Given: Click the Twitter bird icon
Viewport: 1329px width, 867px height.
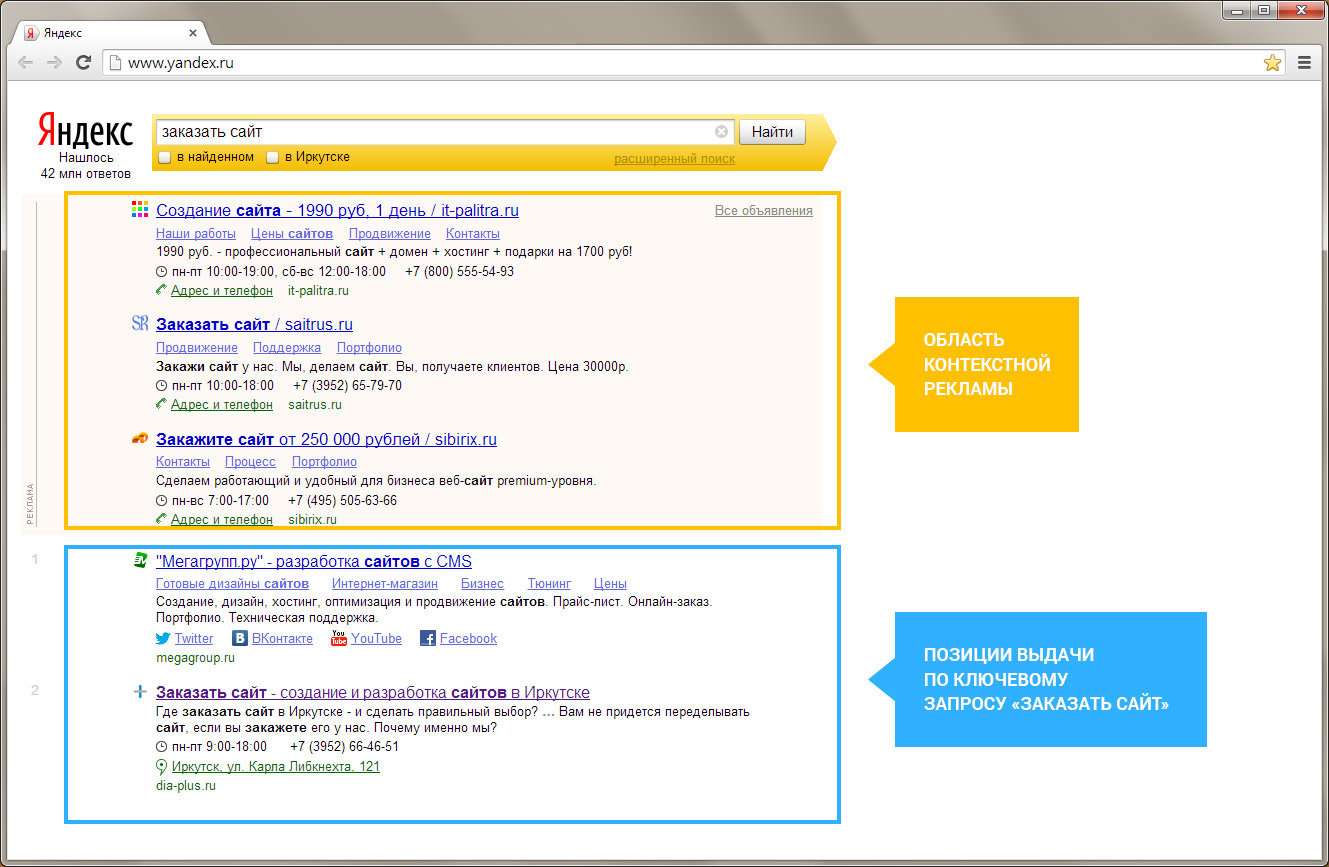Looking at the screenshot, I should (x=163, y=638).
